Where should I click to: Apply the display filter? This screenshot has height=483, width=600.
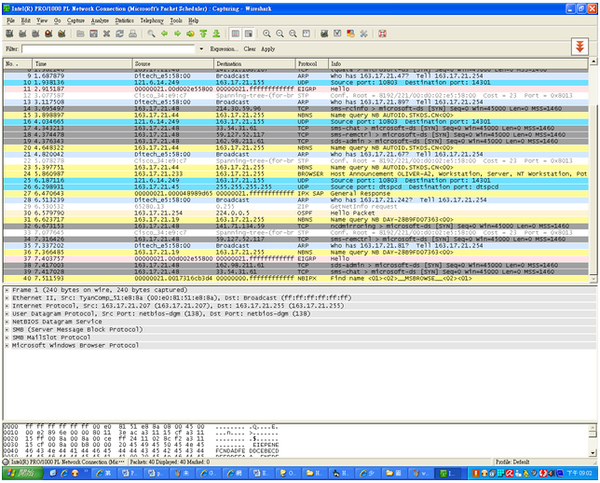coord(268,49)
